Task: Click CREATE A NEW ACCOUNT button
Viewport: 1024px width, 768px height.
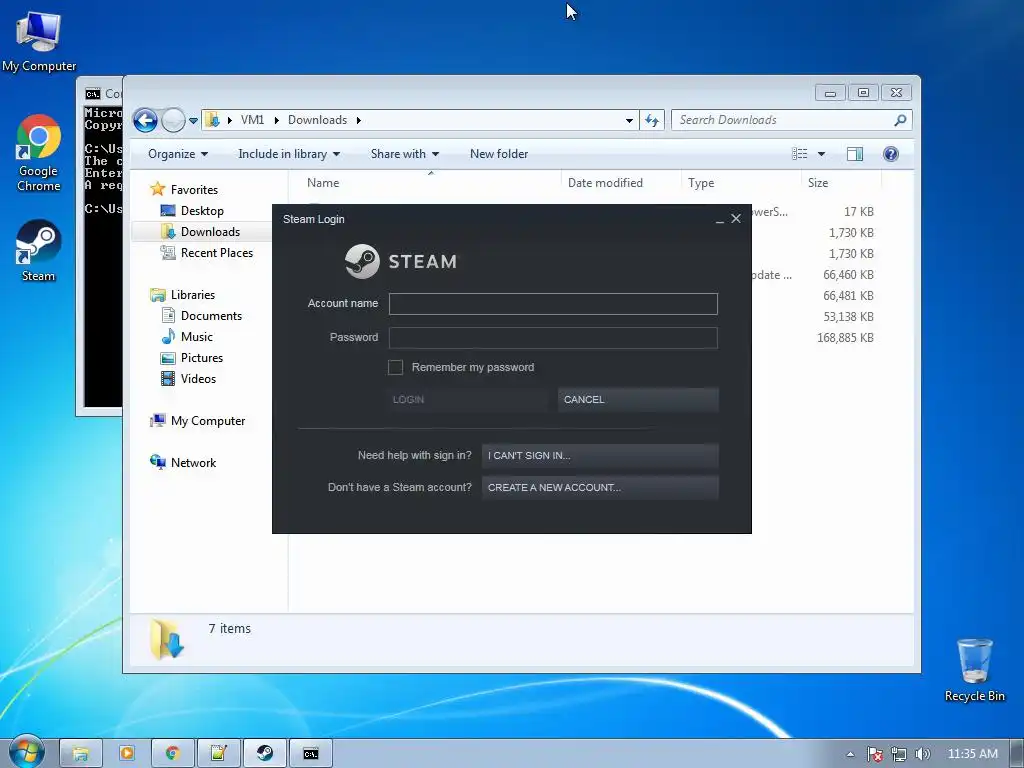Action: point(600,488)
